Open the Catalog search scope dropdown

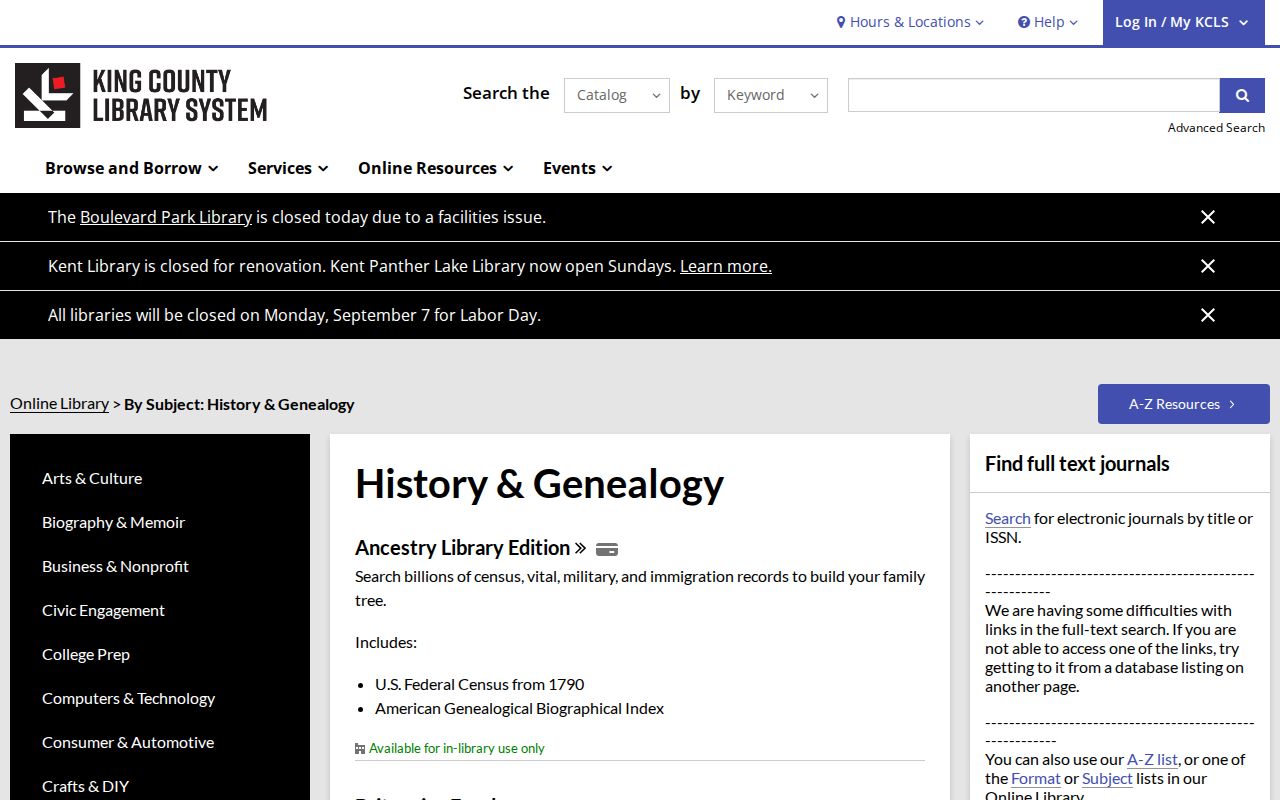pos(617,95)
